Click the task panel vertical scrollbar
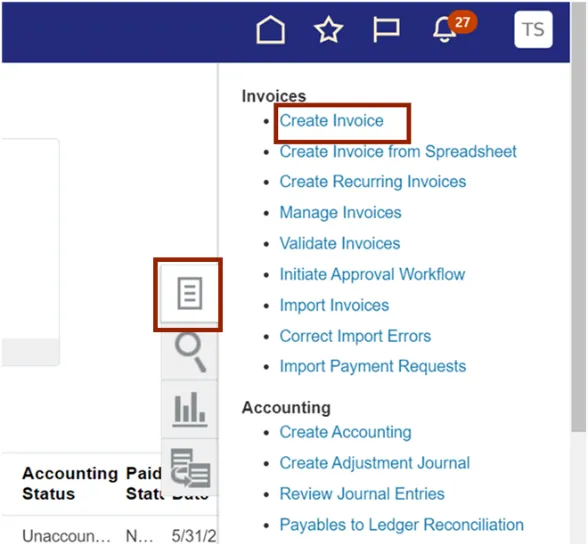 pos(579,248)
